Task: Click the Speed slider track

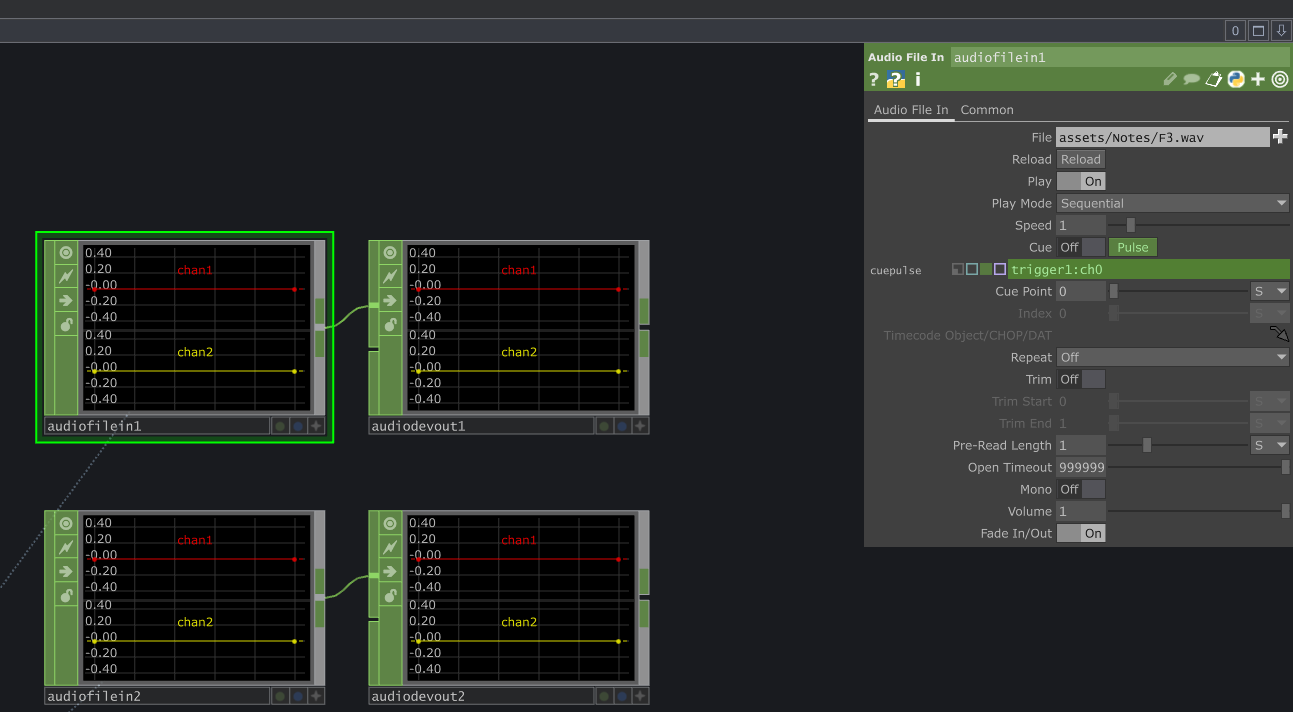Action: point(1198,225)
